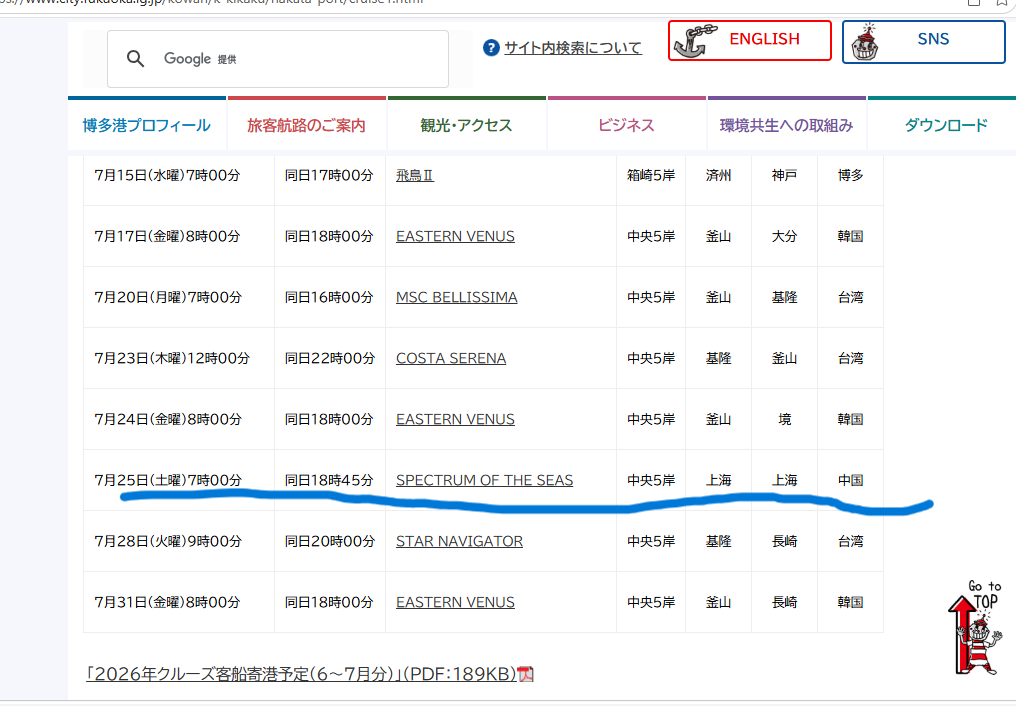
Task: Click departure time 同日20時00分
Action: pos(330,541)
